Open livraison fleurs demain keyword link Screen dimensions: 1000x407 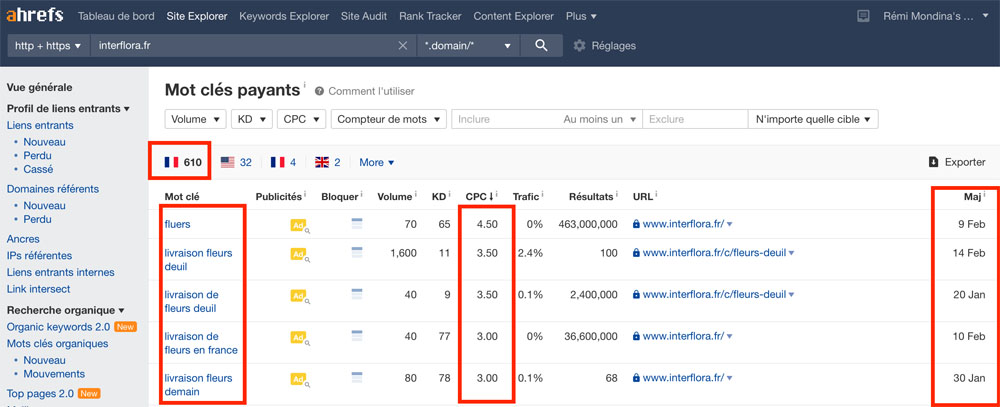pos(198,385)
